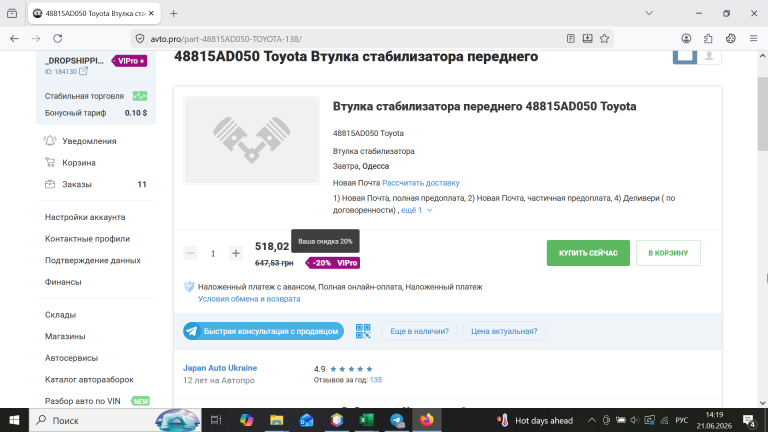Screen dimensions: 768x432
Task: Open Telegram from taskbar
Action: pos(397,420)
